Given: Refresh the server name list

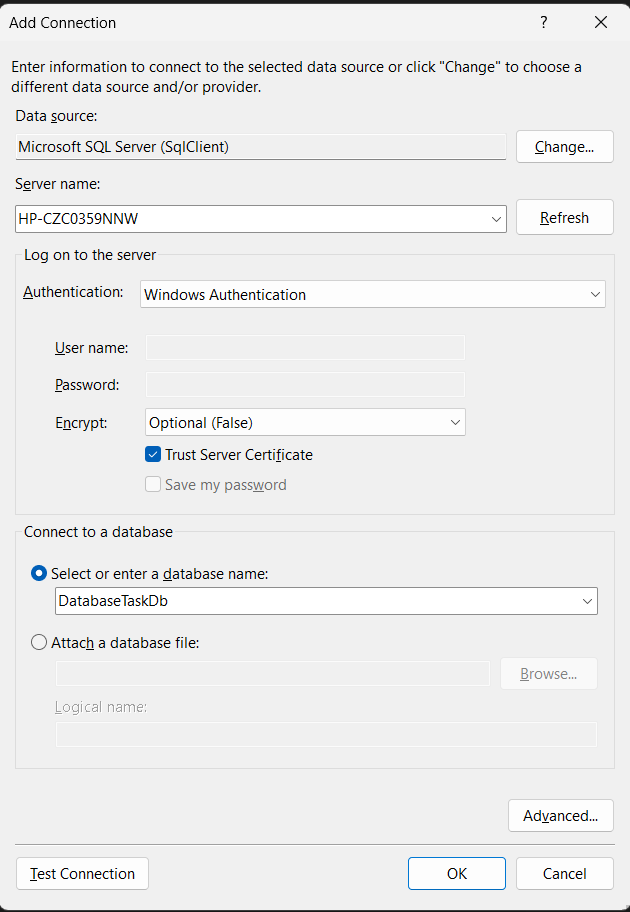Looking at the screenshot, I should coord(564,218).
